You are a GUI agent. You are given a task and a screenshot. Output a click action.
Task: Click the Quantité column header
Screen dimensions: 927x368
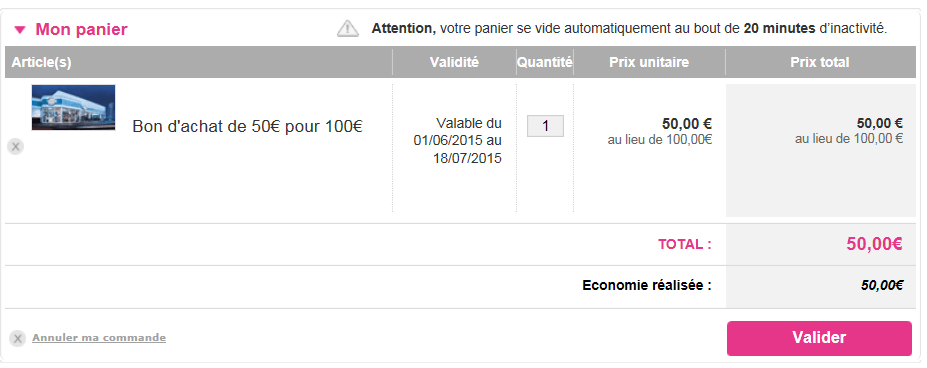(544, 62)
